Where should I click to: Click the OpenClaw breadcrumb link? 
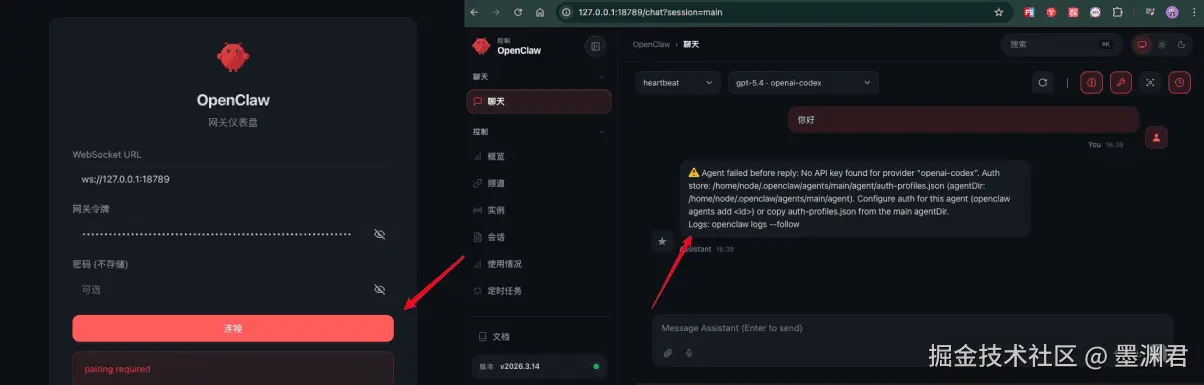(x=651, y=45)
